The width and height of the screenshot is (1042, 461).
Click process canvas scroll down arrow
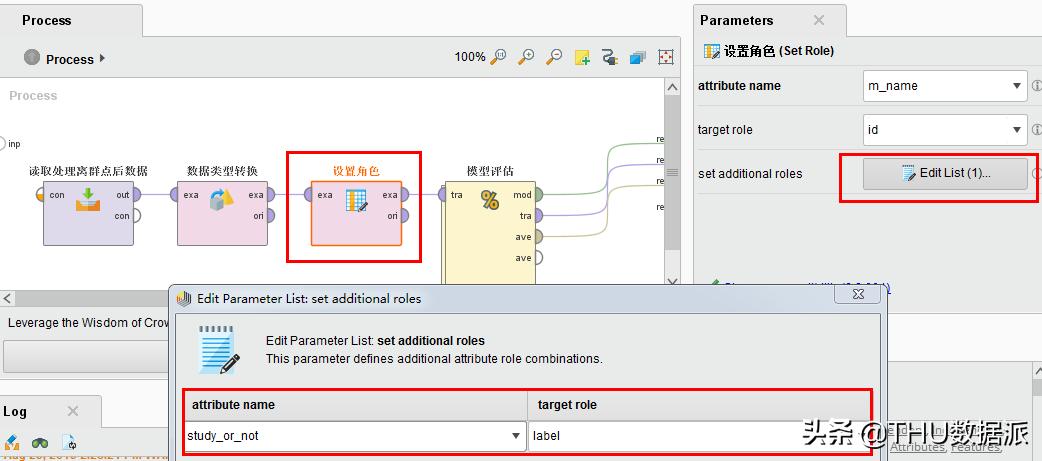point(673,282)
